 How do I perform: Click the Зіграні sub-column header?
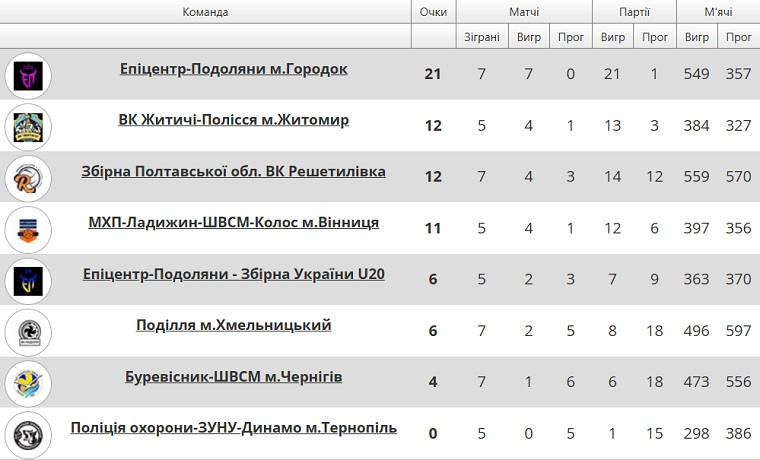(482, 37)
